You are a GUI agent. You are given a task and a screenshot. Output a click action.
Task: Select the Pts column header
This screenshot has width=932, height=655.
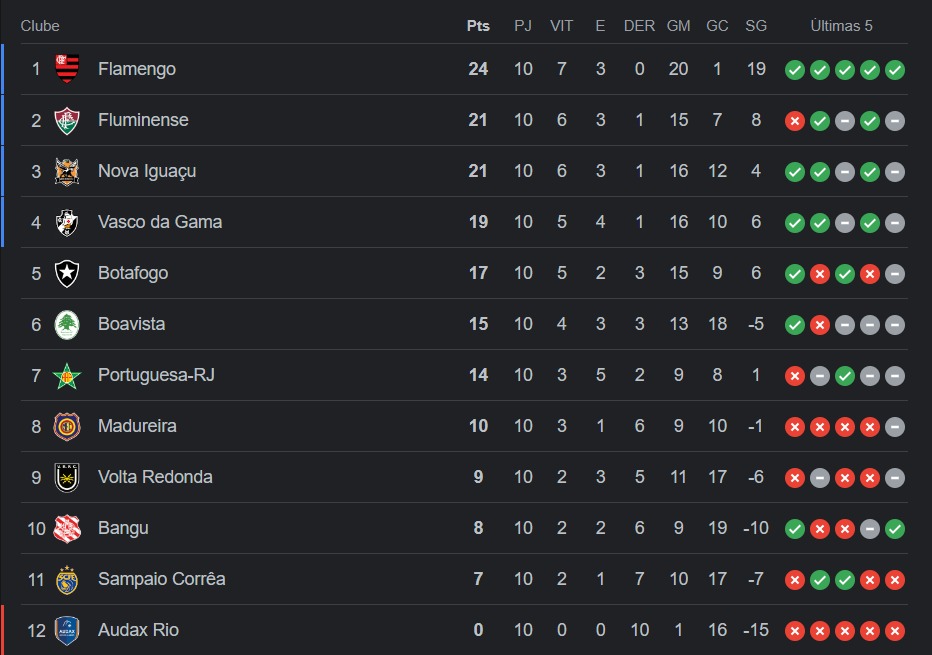coord(478,26)
